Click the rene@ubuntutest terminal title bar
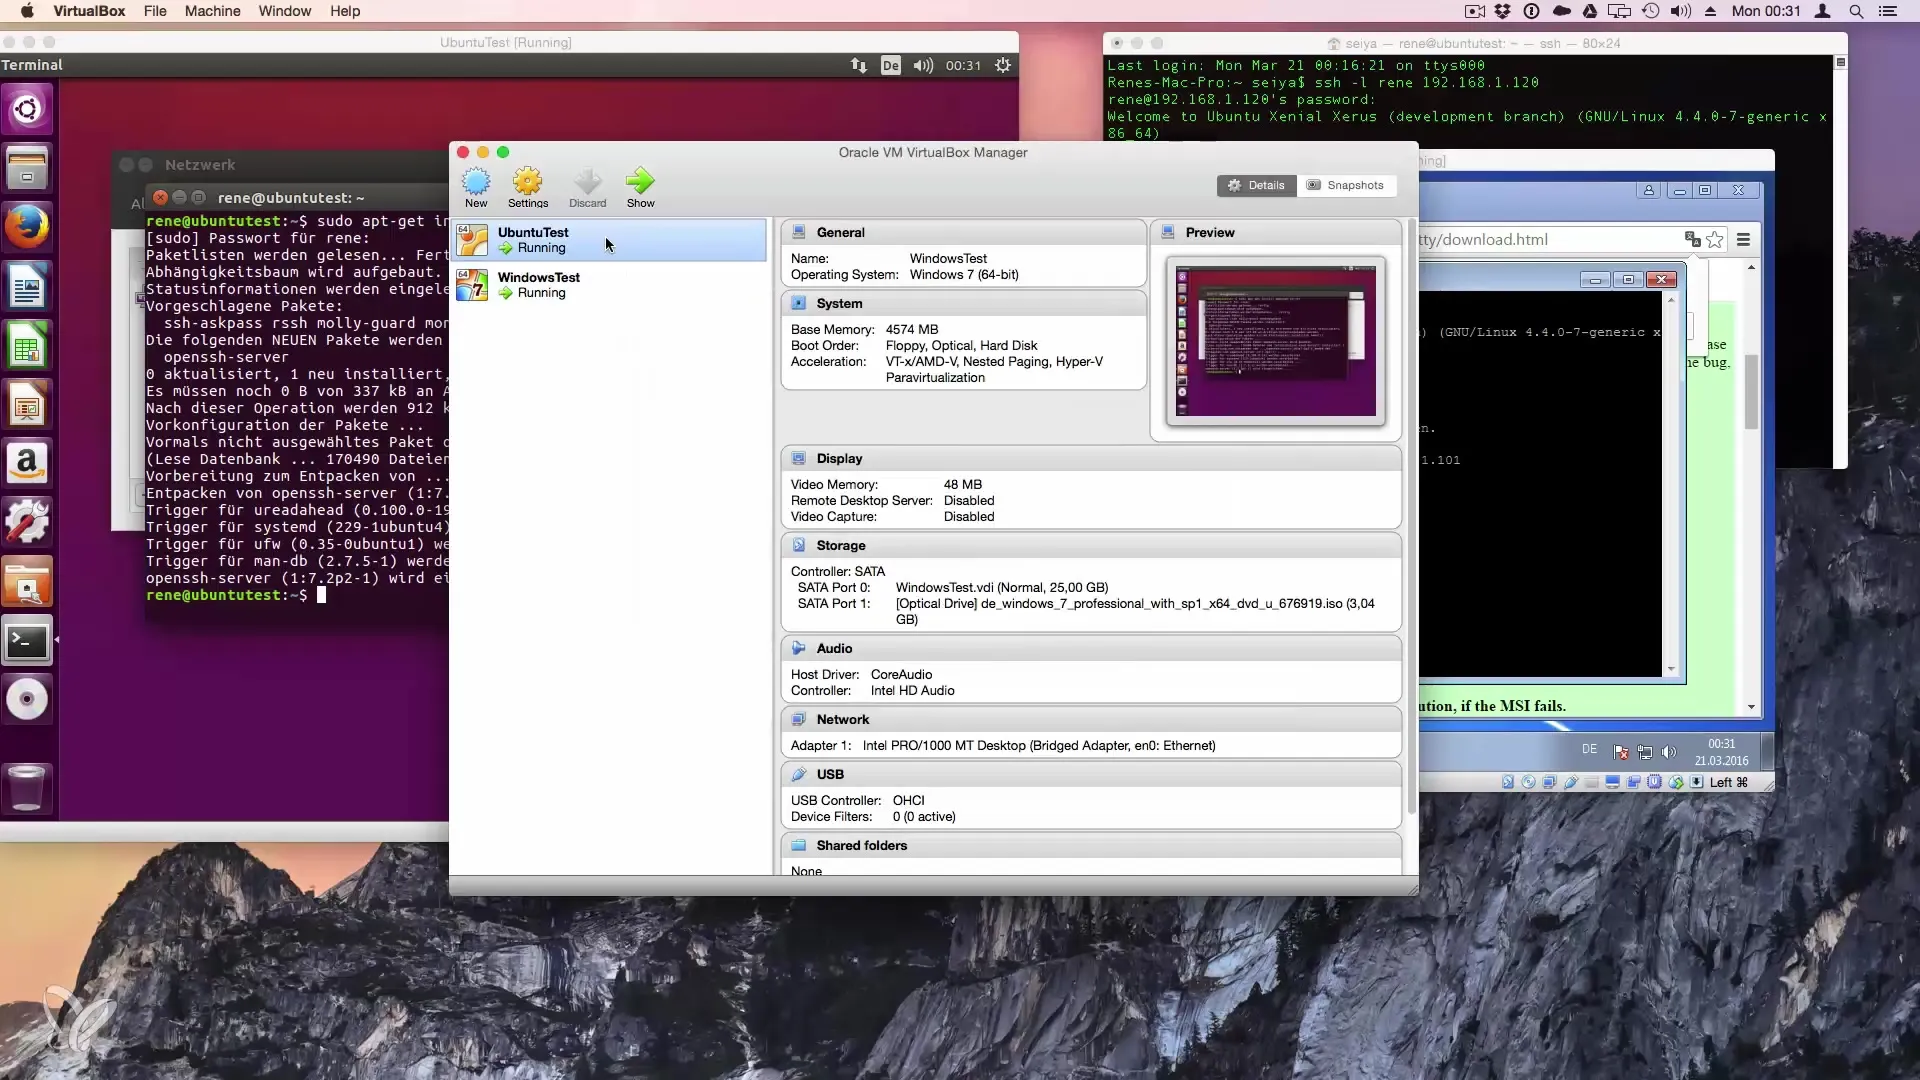The image size is (1920, 1080). [298, 197]
